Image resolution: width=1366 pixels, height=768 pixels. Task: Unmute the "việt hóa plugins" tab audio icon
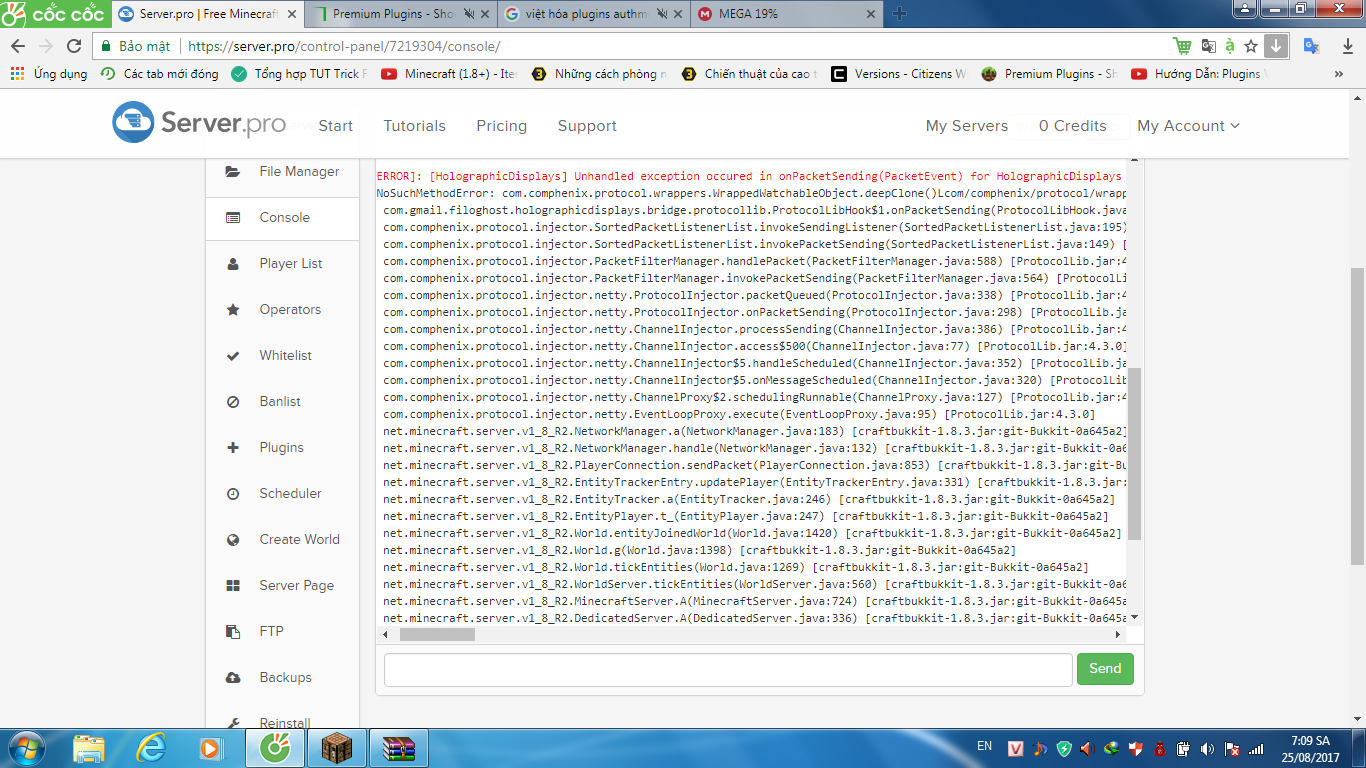click(x=661, y=14)
